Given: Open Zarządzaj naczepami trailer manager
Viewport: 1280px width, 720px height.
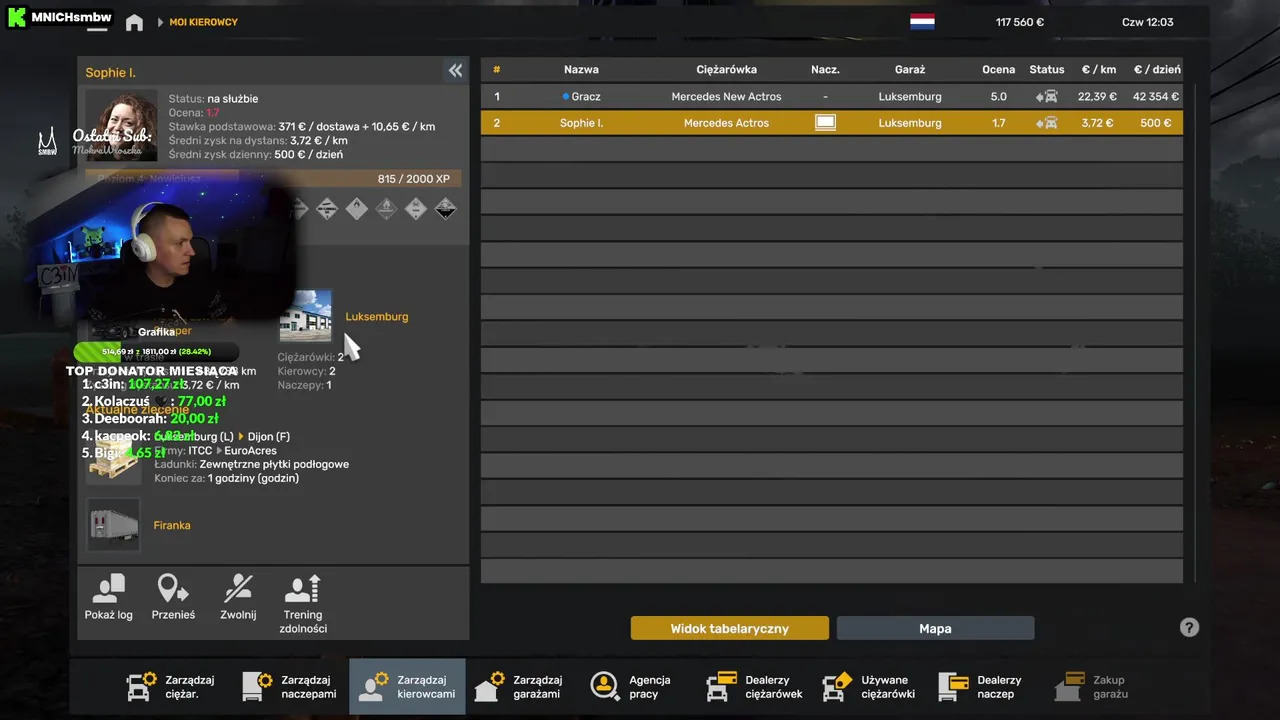Looking at the screenshot, I should pos(288,686).
